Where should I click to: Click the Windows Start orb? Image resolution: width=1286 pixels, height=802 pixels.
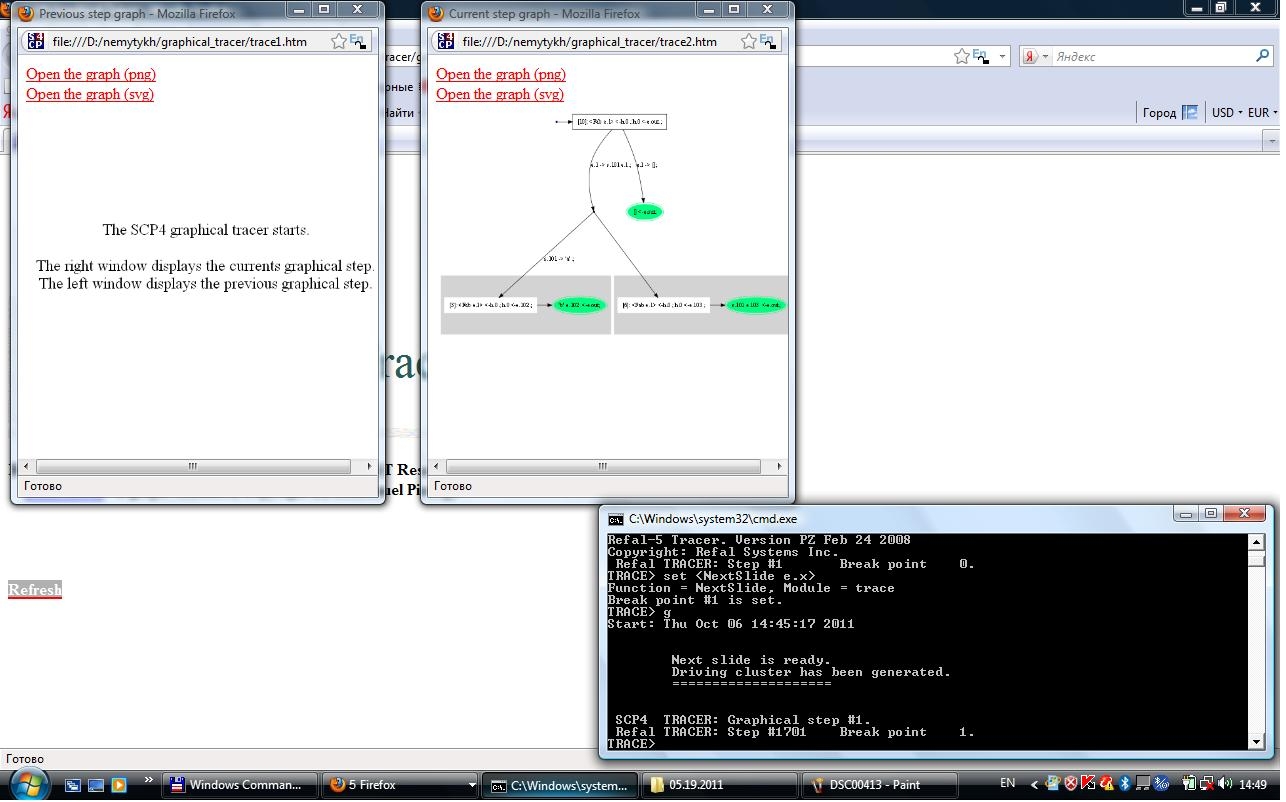[x=28, y=784]
